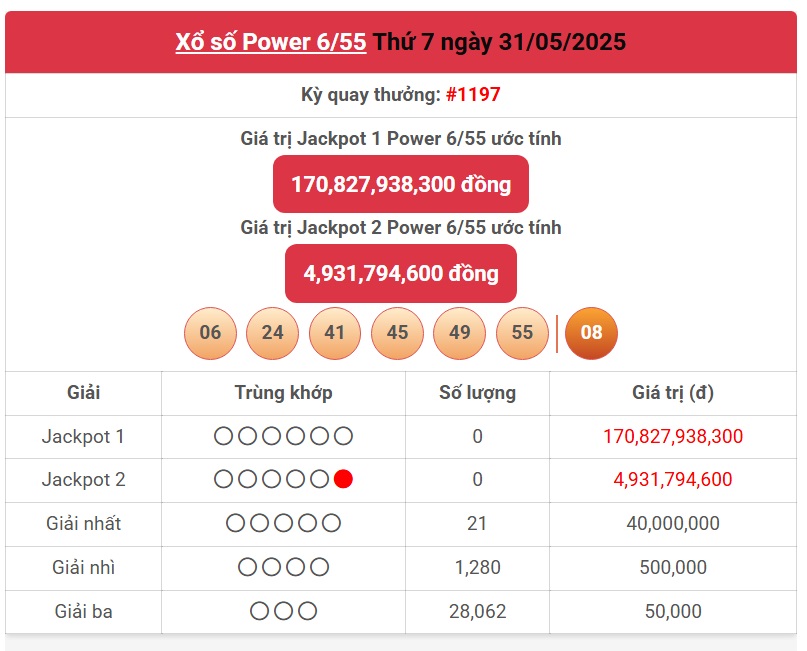Click the Jackpot 1 row label
Image resolution: width=807 pixels, height=651 pixels.
pos(83,436)
